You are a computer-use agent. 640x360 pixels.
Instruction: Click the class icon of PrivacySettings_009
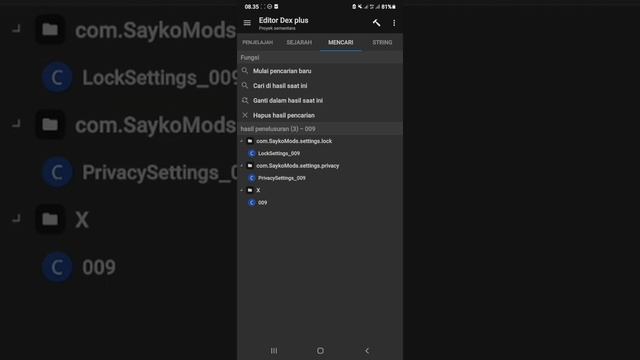point(252,178)
